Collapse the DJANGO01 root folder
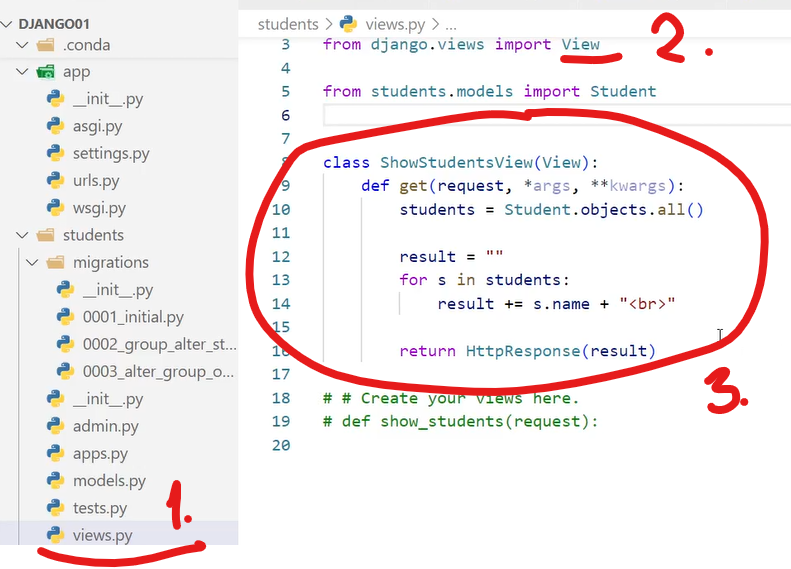The image size is (791, 569). [9, 23]
